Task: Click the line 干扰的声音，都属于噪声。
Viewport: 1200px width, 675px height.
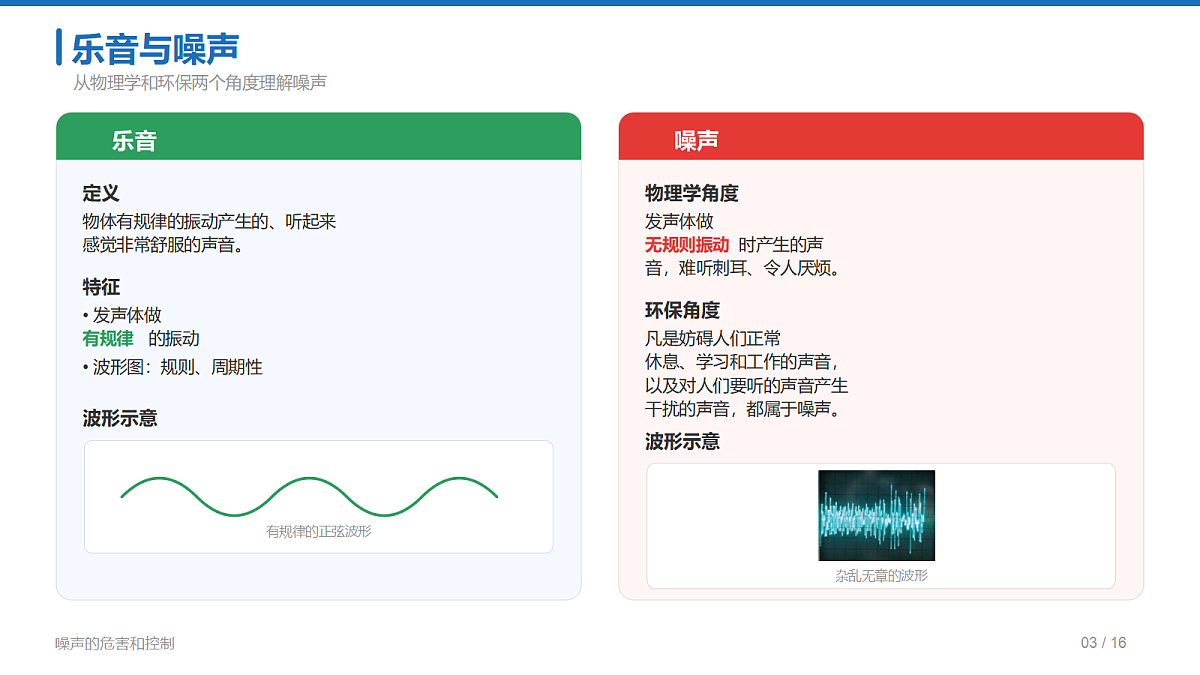Action: coord(745,409)
